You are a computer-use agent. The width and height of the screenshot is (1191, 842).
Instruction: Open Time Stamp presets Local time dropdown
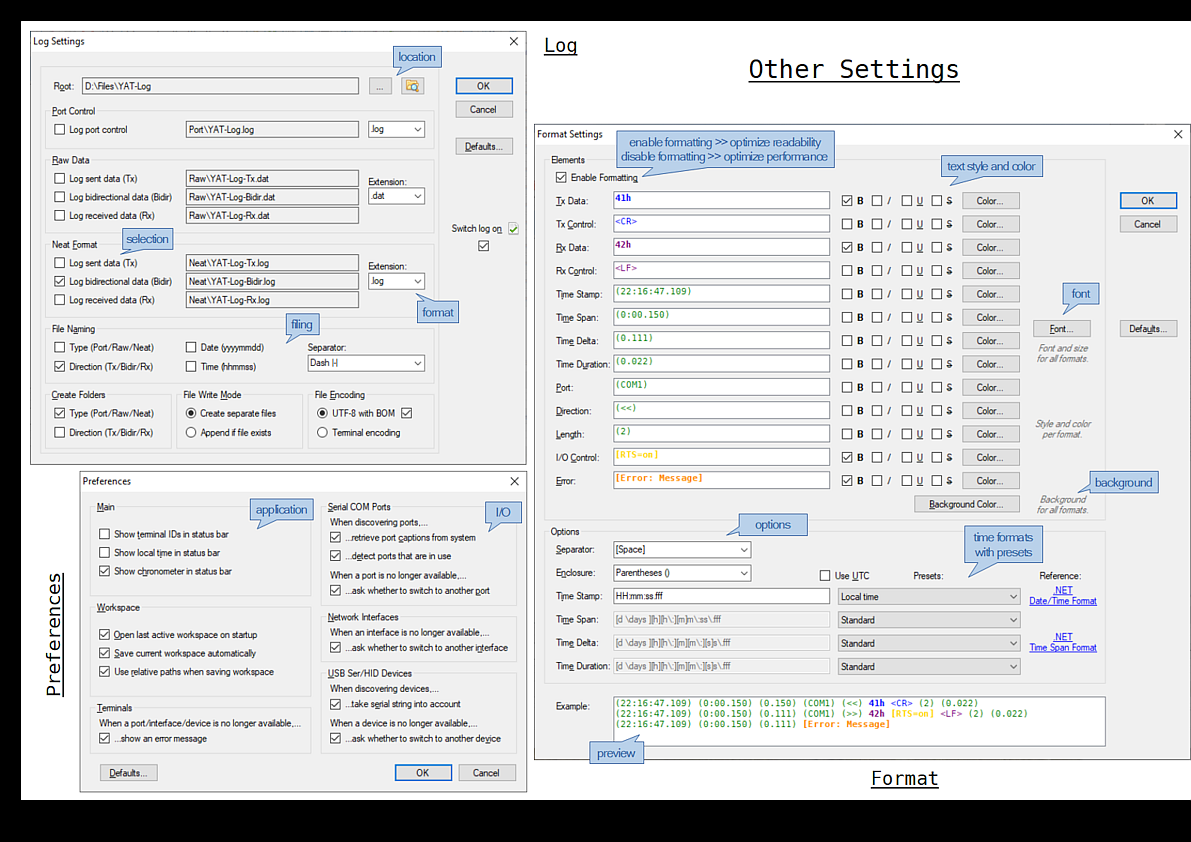click(928, 596)
